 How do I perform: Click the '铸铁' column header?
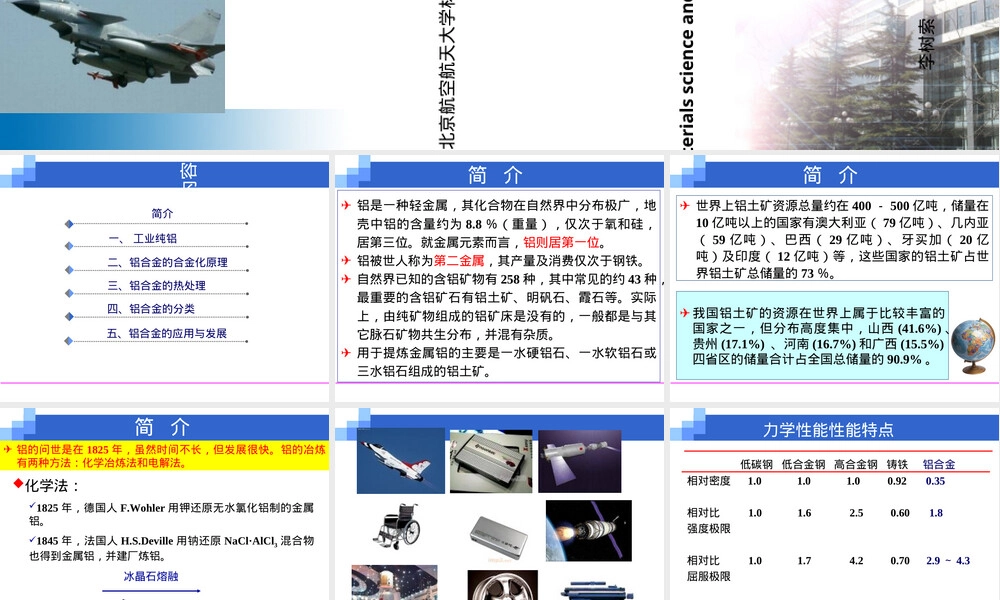[x=897, y=464]
